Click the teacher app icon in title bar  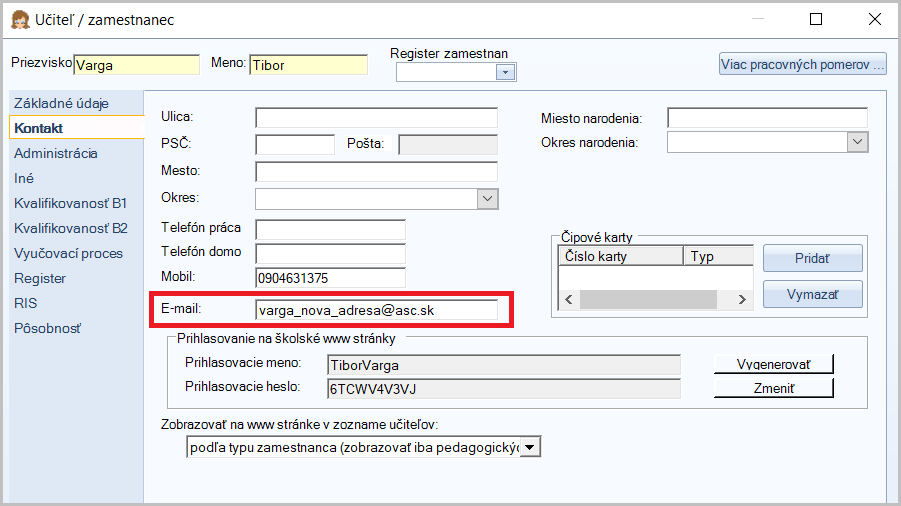coord(18,19)
